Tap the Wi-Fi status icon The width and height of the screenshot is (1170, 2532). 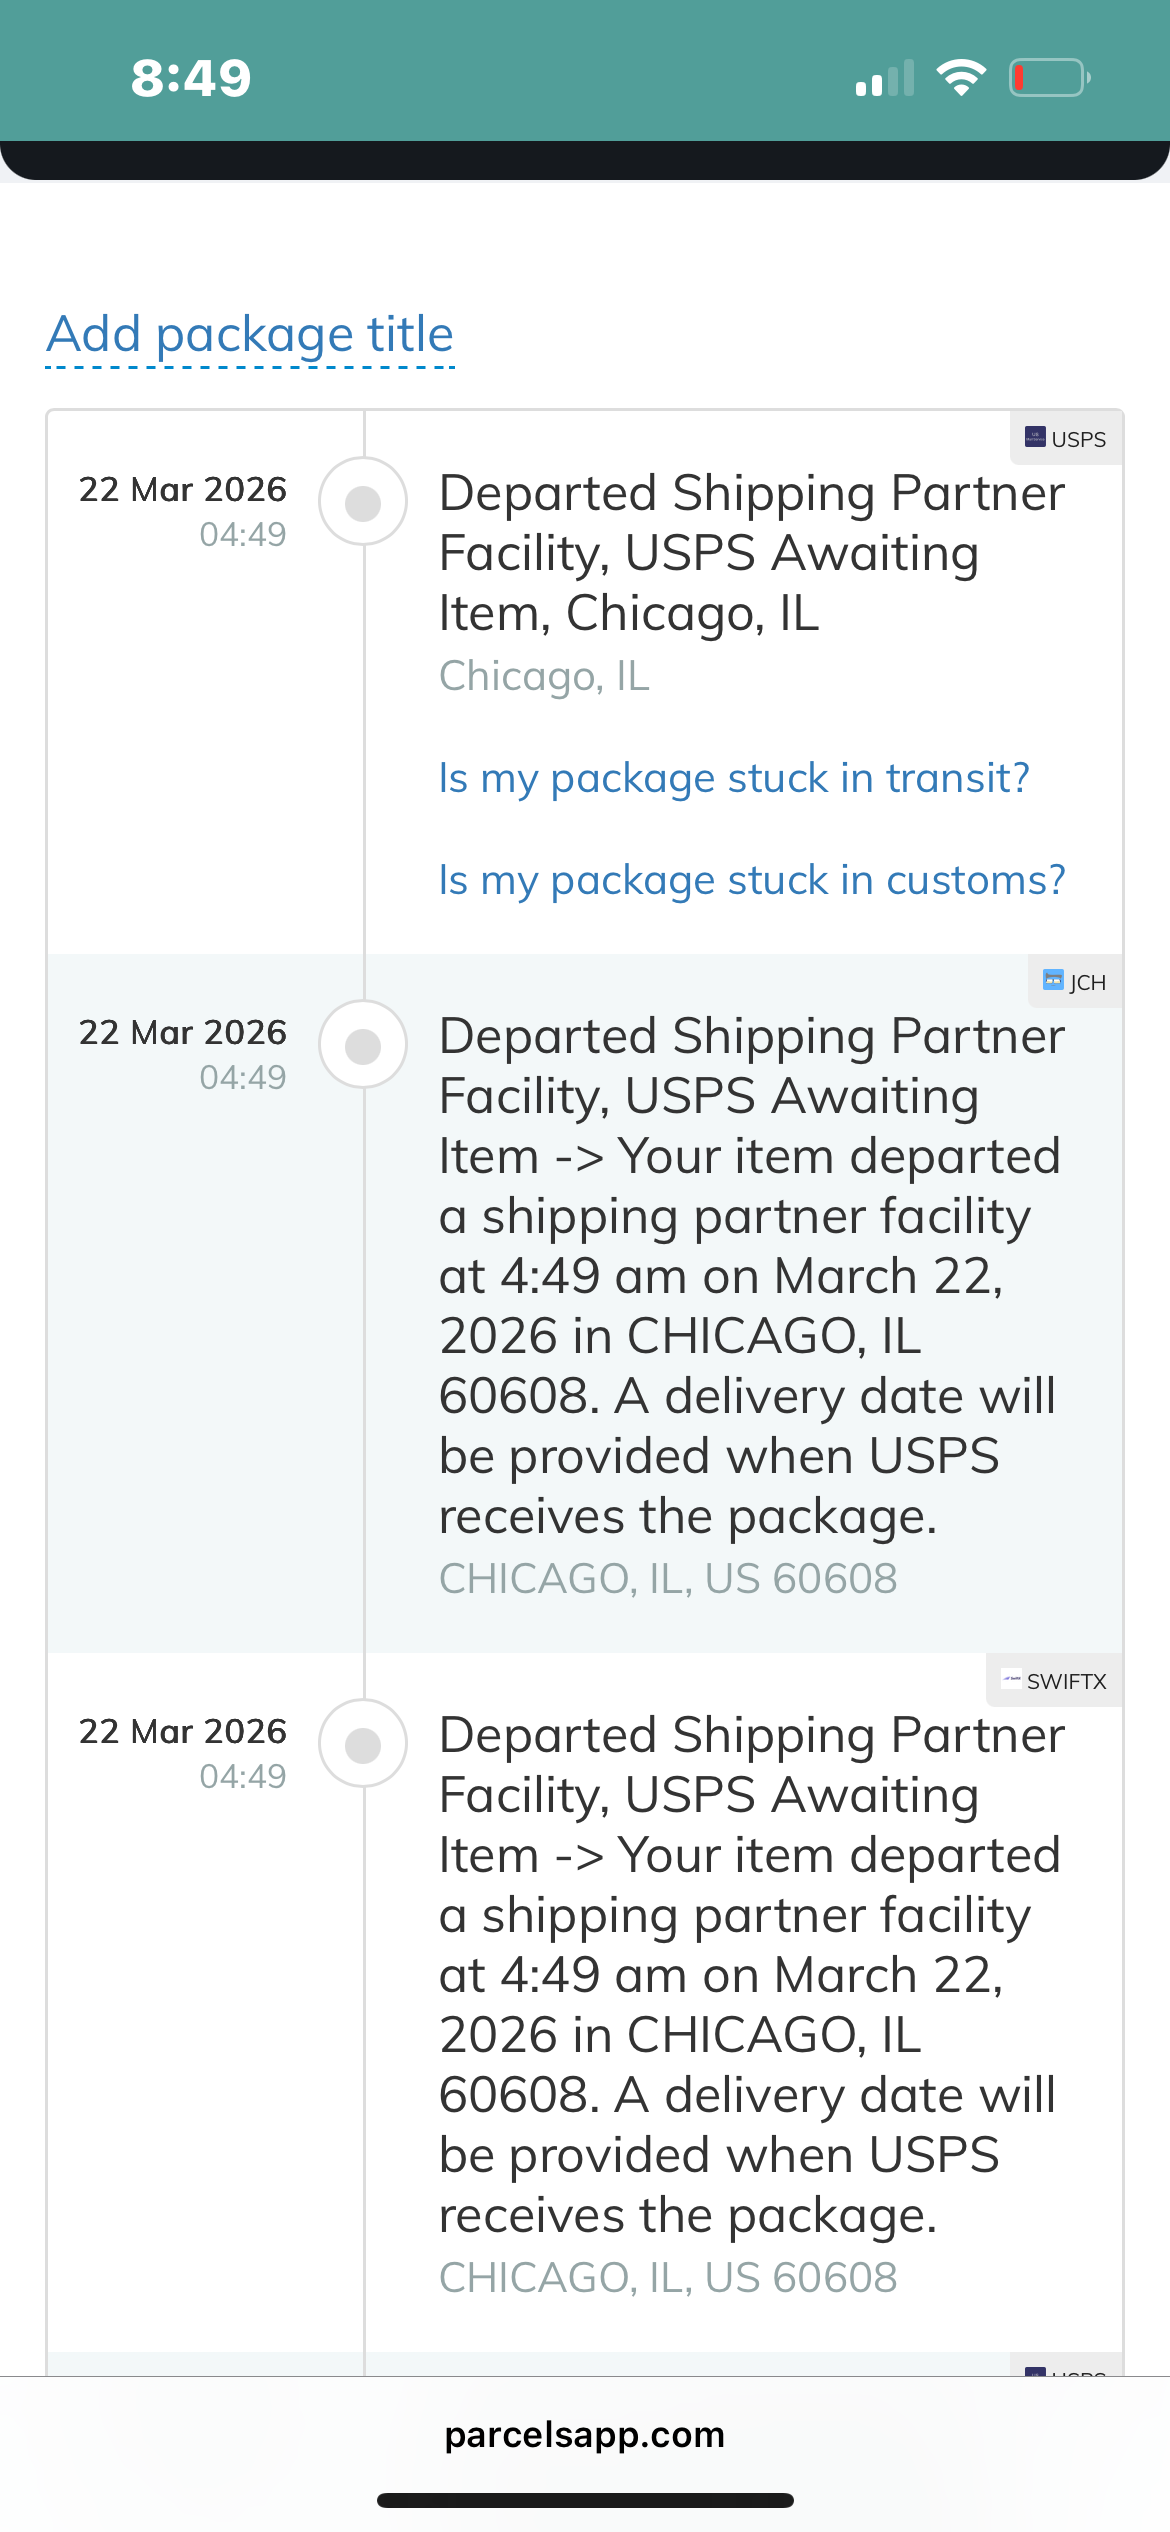961,78
